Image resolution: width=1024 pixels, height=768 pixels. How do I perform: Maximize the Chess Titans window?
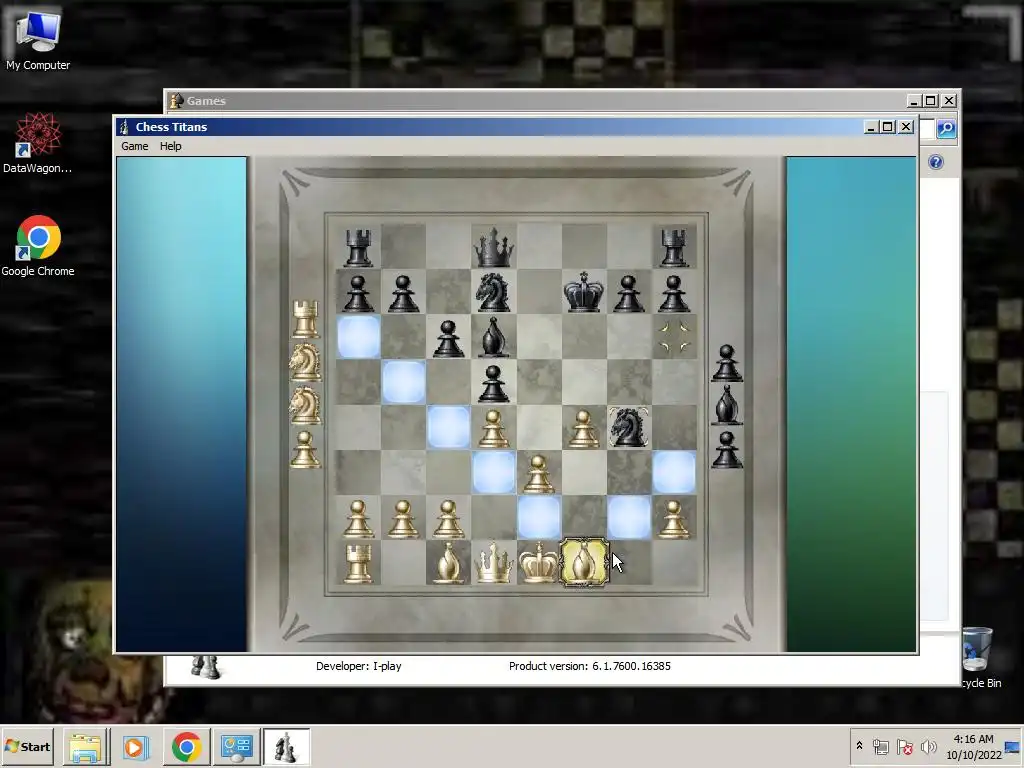coord(888,127)
